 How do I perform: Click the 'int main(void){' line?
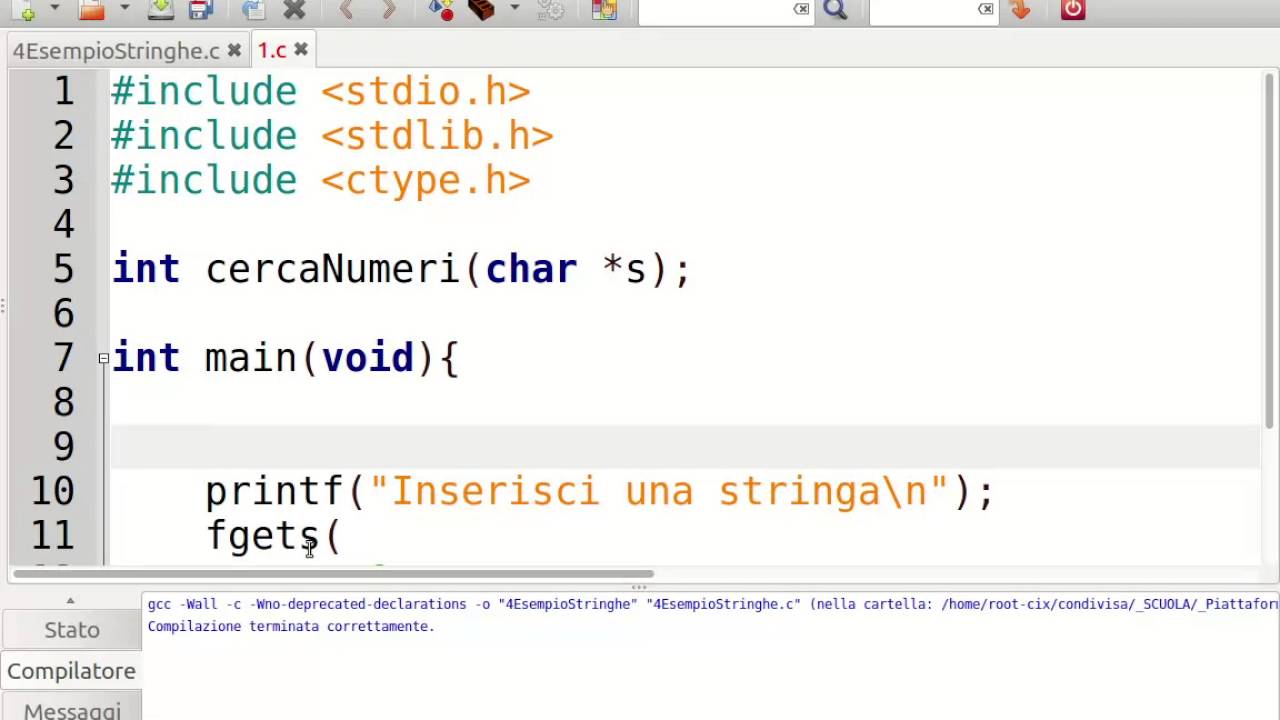coord(285,358)
